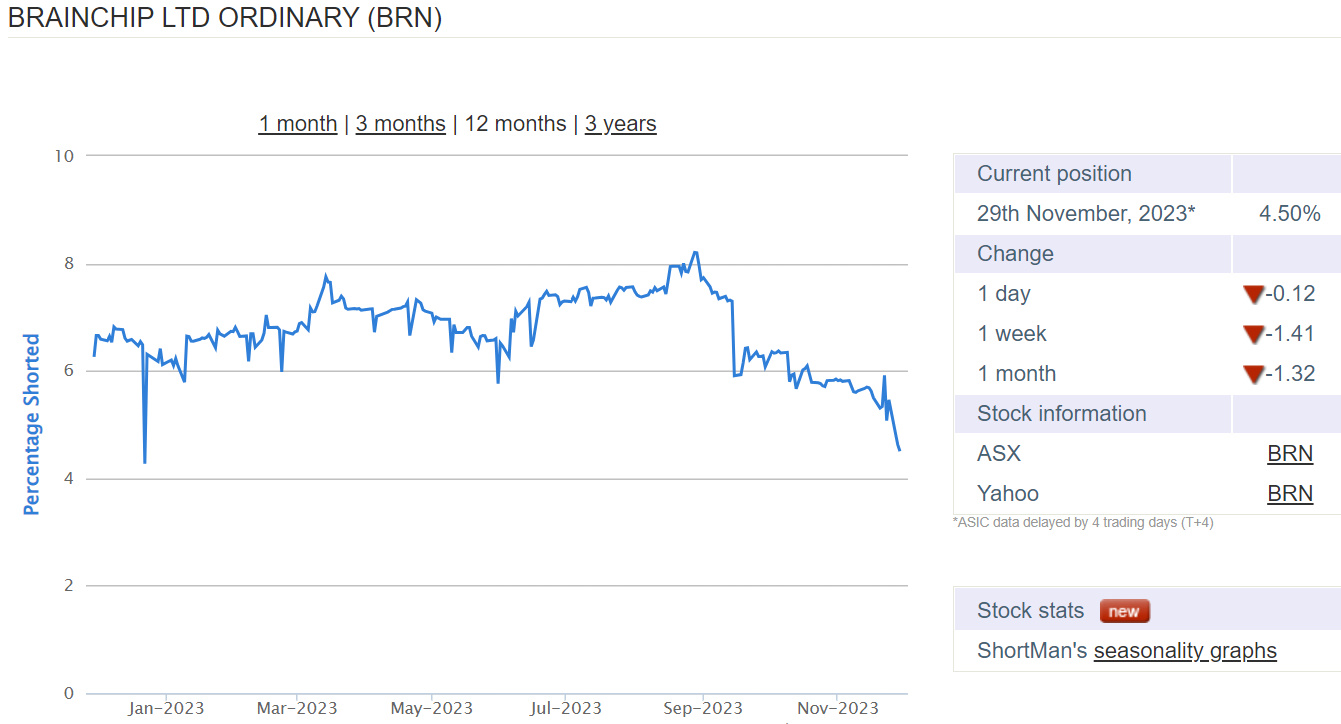Screen dimensions: 1341x724
Task: Click the red down arrow in the 1 week row
Action: coord(1253,334)
